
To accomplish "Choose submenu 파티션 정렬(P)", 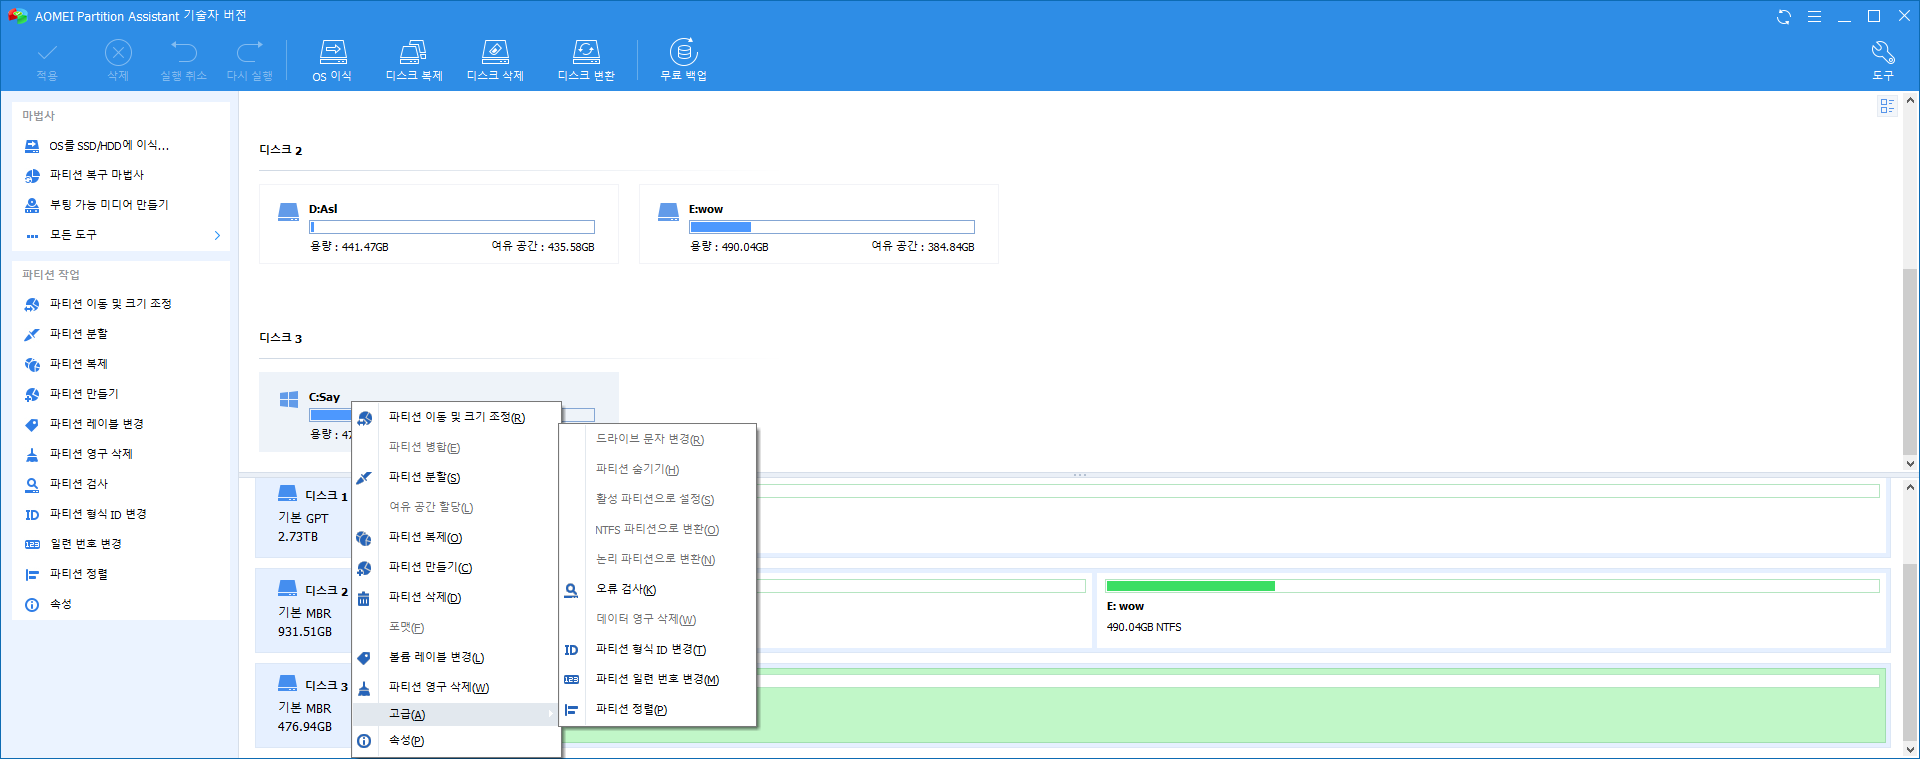I will pos(657,709).
